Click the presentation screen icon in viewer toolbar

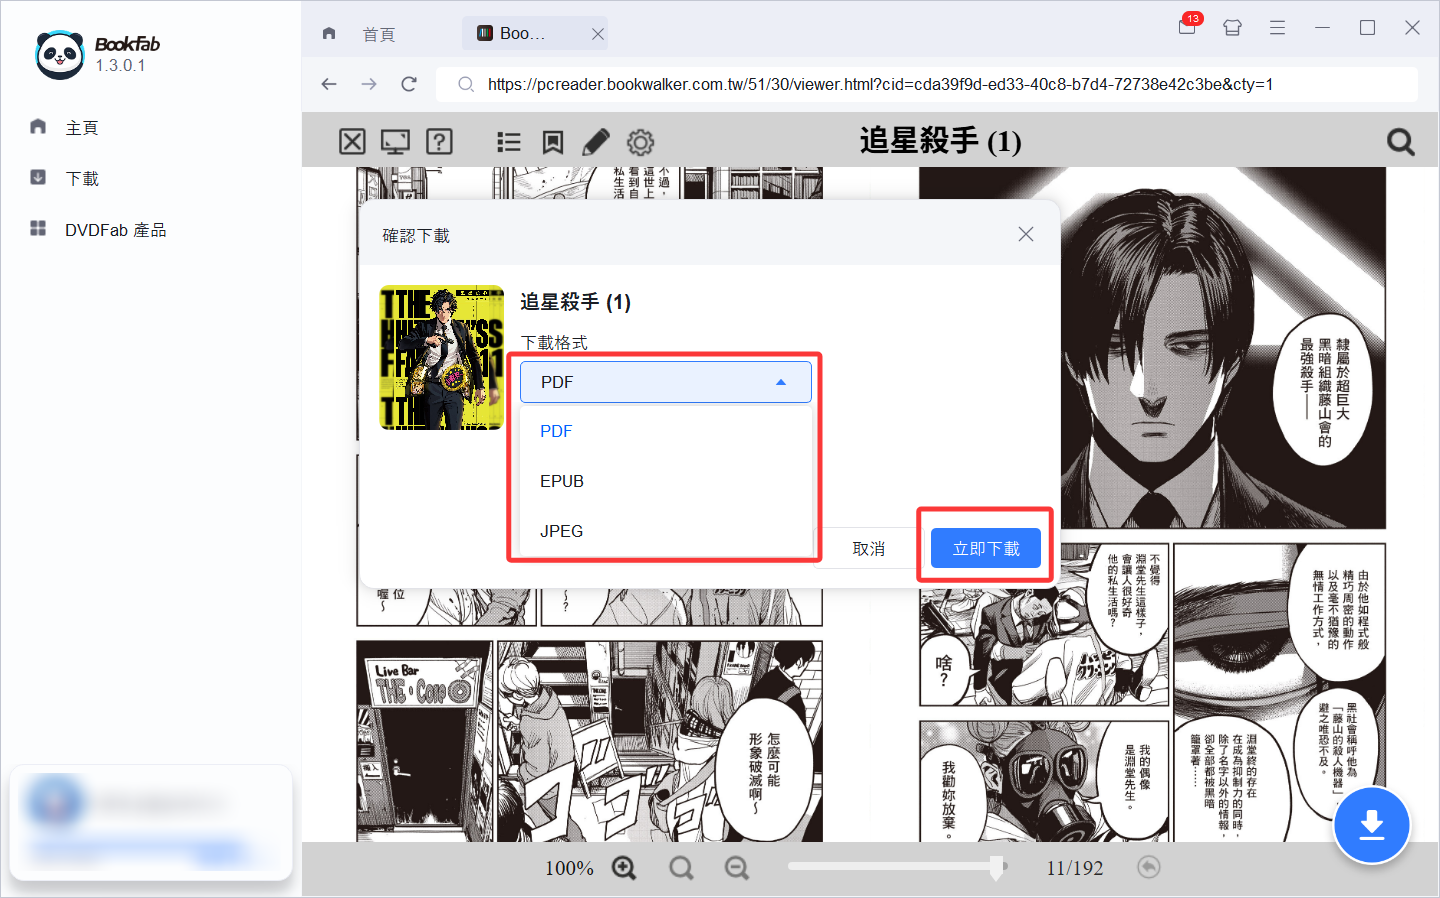(396, 142)
